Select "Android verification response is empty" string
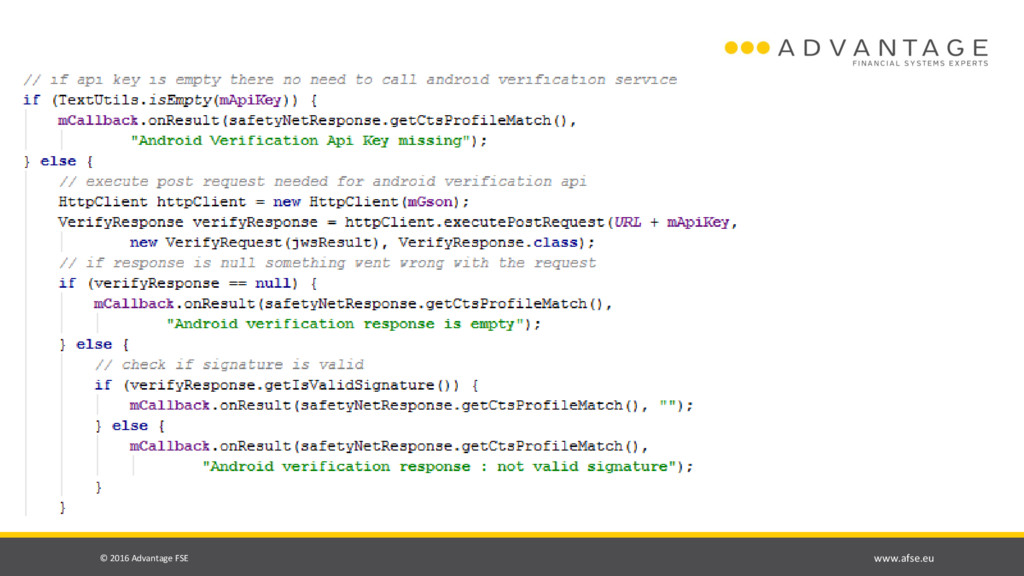 345,324
